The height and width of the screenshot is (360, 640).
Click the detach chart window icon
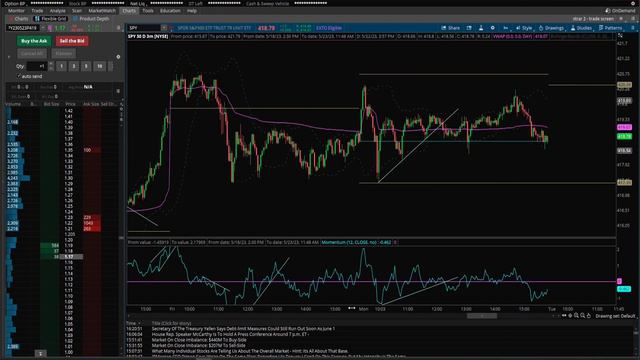point(469,28)
